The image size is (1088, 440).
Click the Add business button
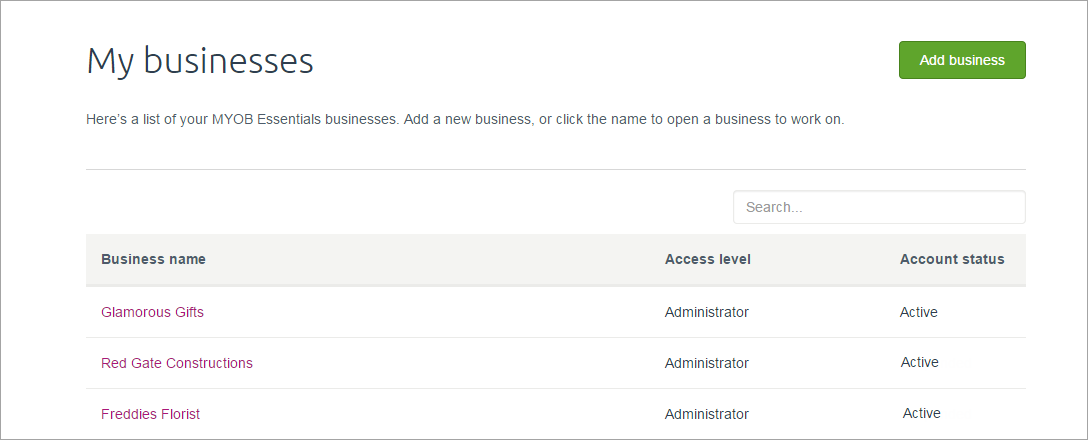(962, 60)
